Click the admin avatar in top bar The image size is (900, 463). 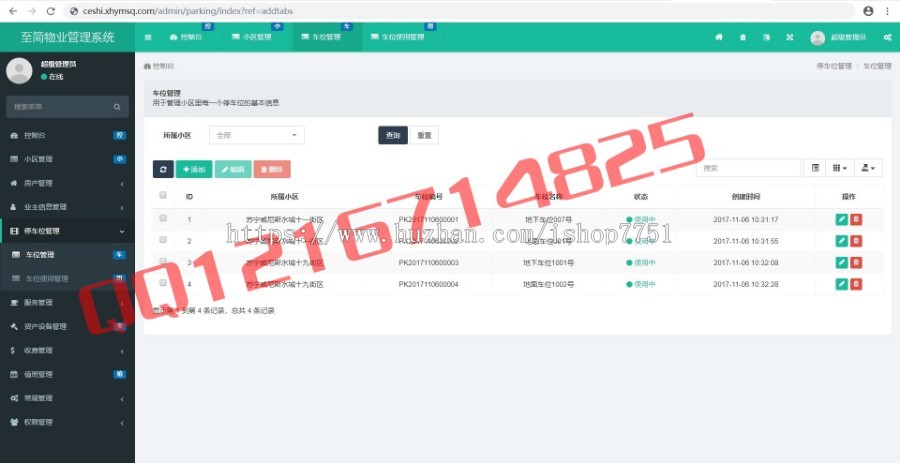[x=817, y=37]
